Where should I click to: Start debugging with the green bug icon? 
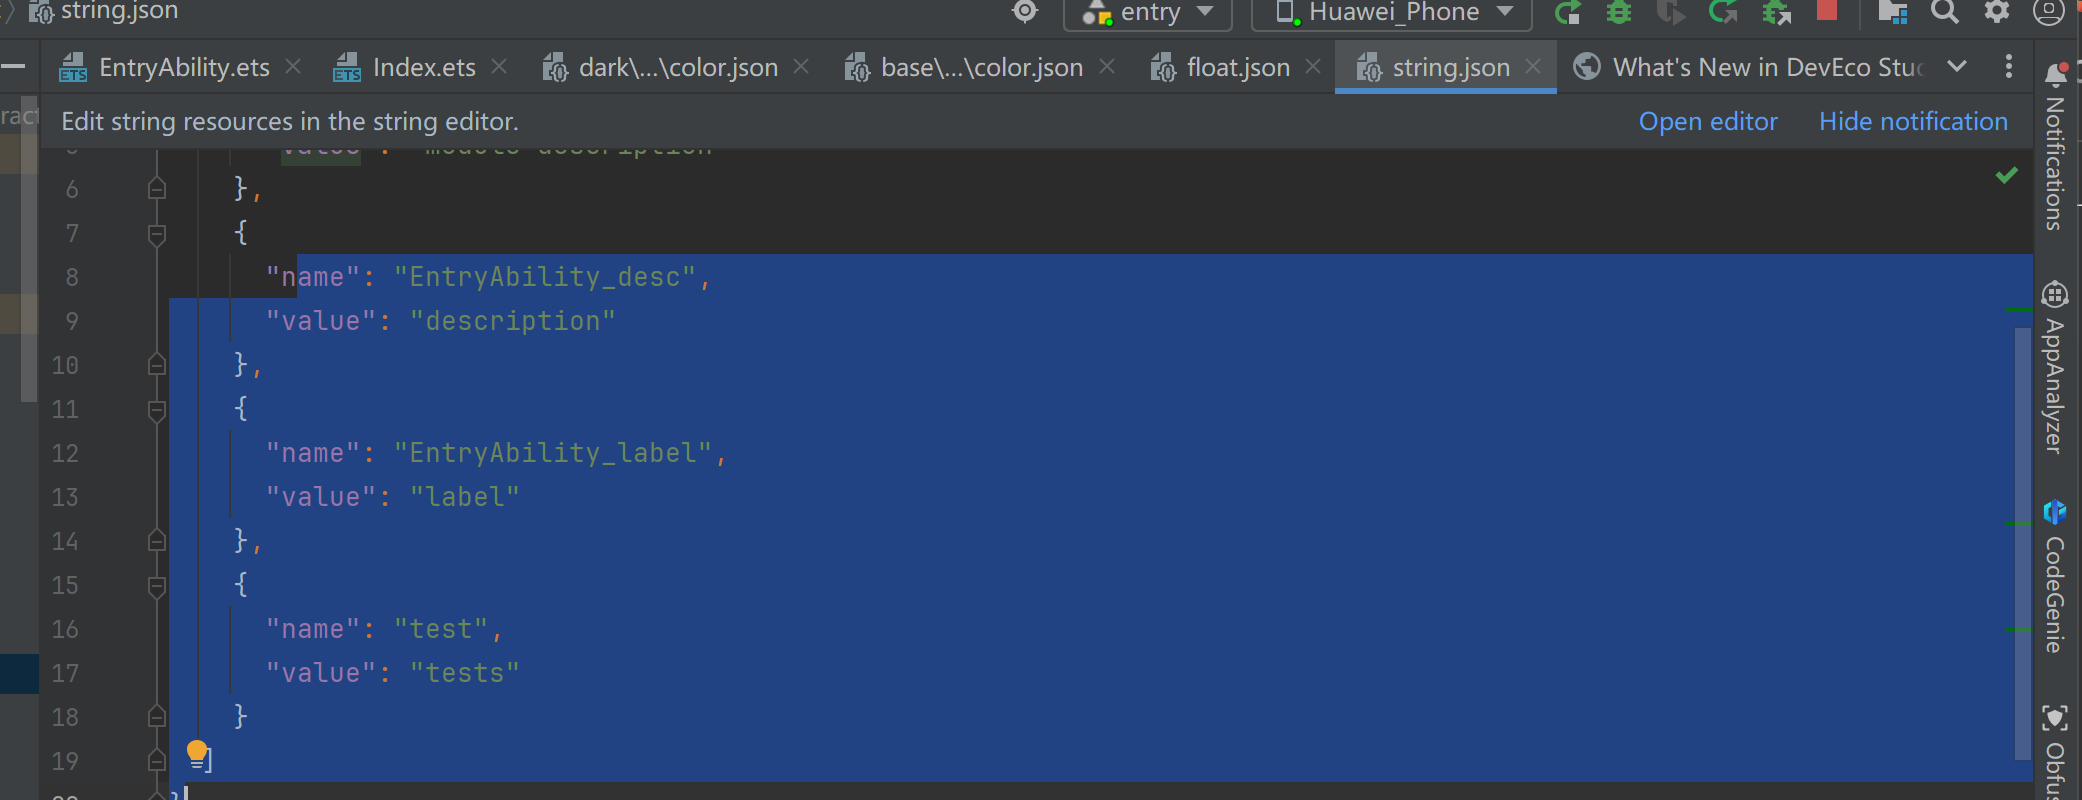pos(1619,12)
